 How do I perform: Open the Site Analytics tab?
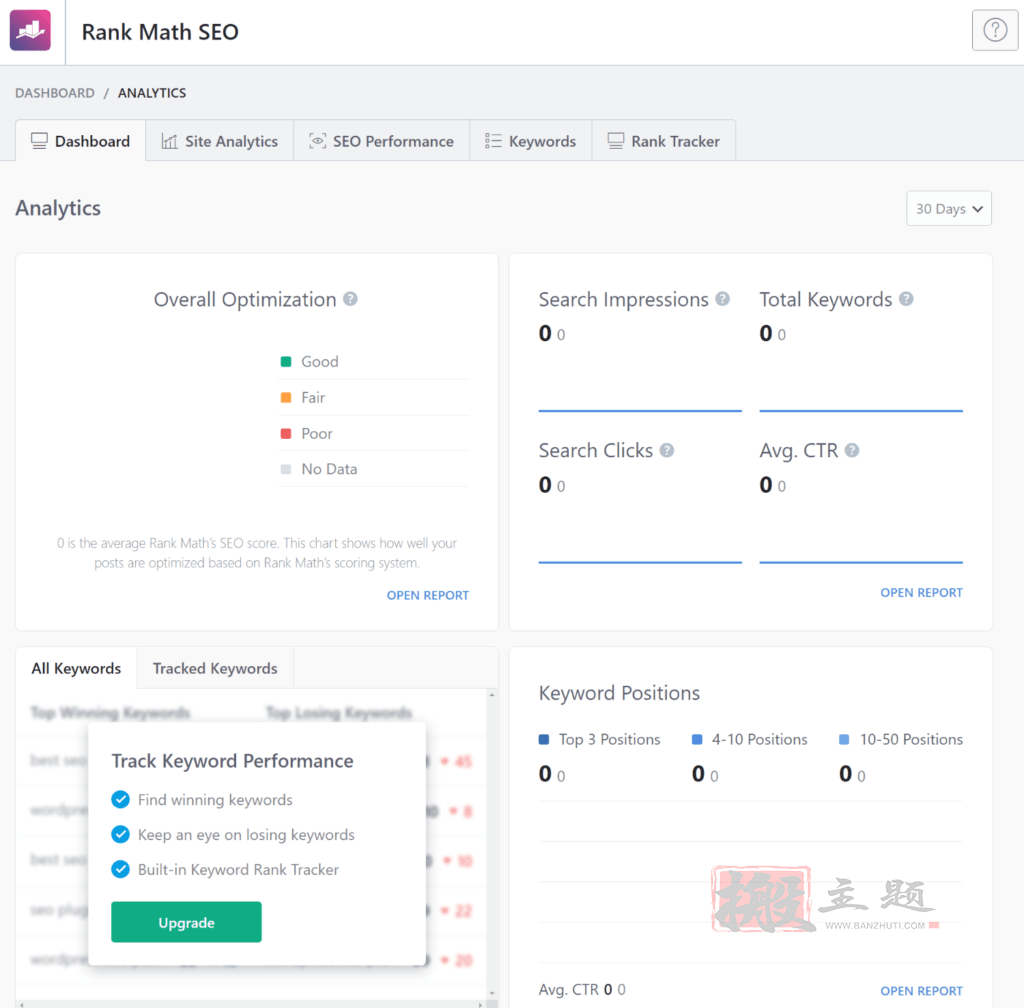[219, 141]
